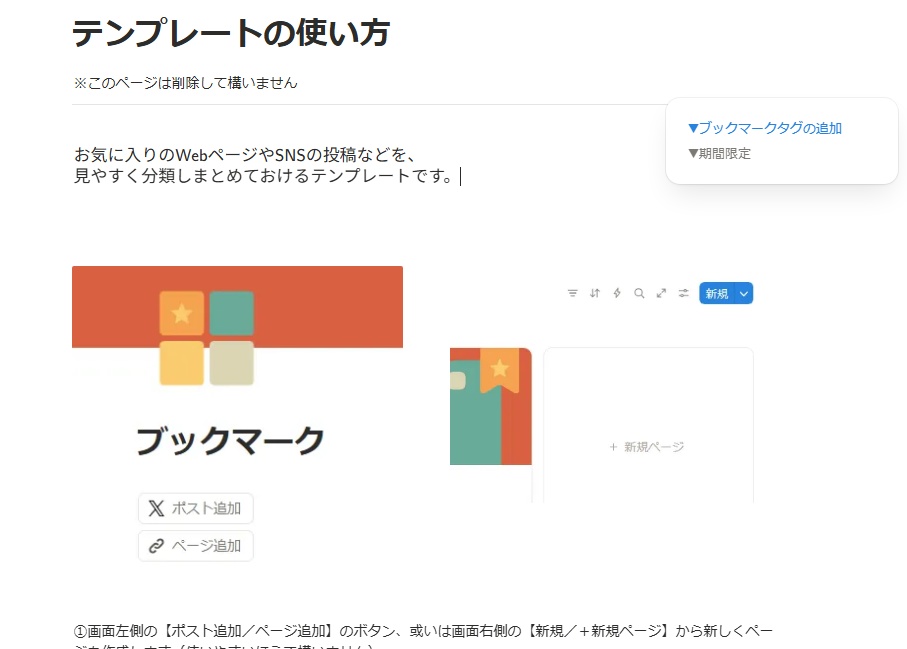The width and height of the screenshot is (907, 649).
Task: Open view options with the sliders icon
Action: tap(683, 293)
